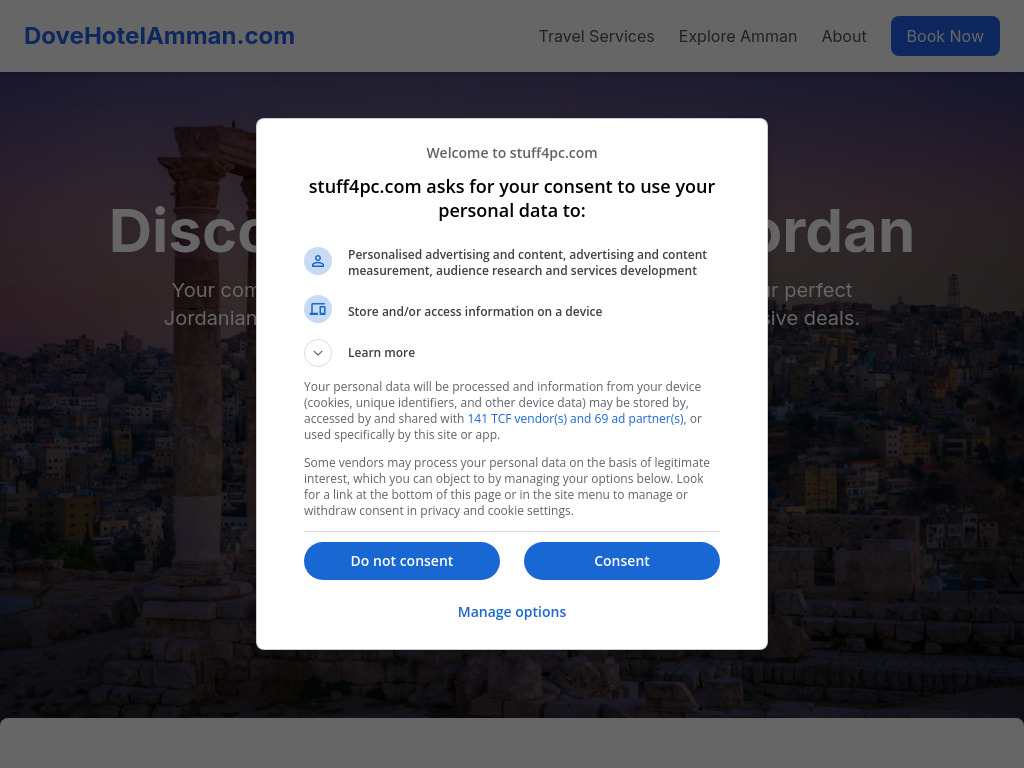
Task: Click the "Welcome to stuff4pc.com" dialog header
Action: point(512,153)
